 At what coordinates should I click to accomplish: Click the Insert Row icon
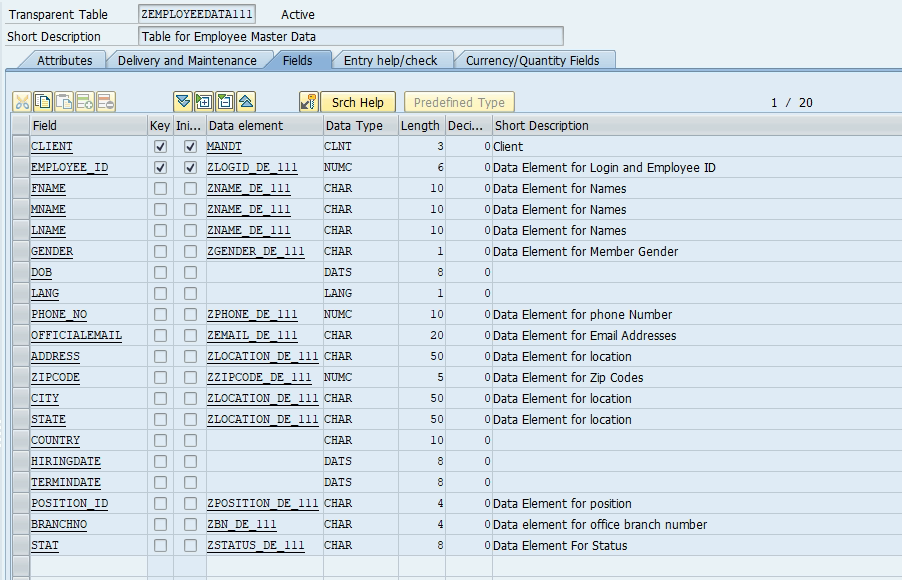pyautogui.click(x=85, y=102)
